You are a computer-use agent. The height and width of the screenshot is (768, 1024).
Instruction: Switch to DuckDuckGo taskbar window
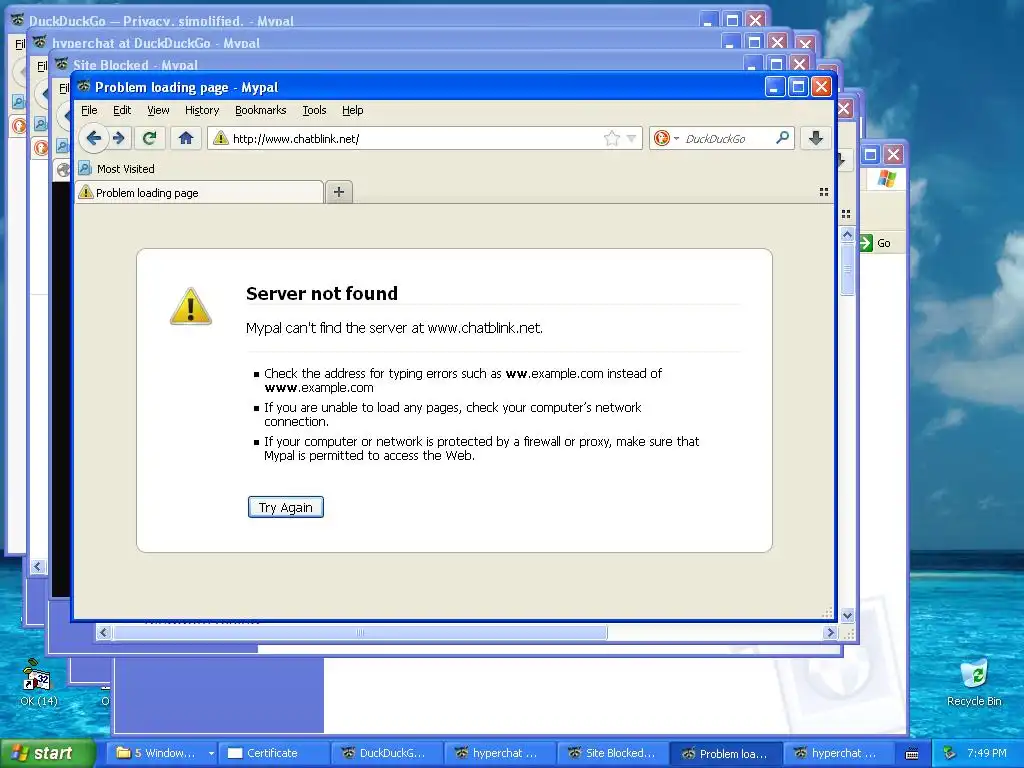pos(387,753)
